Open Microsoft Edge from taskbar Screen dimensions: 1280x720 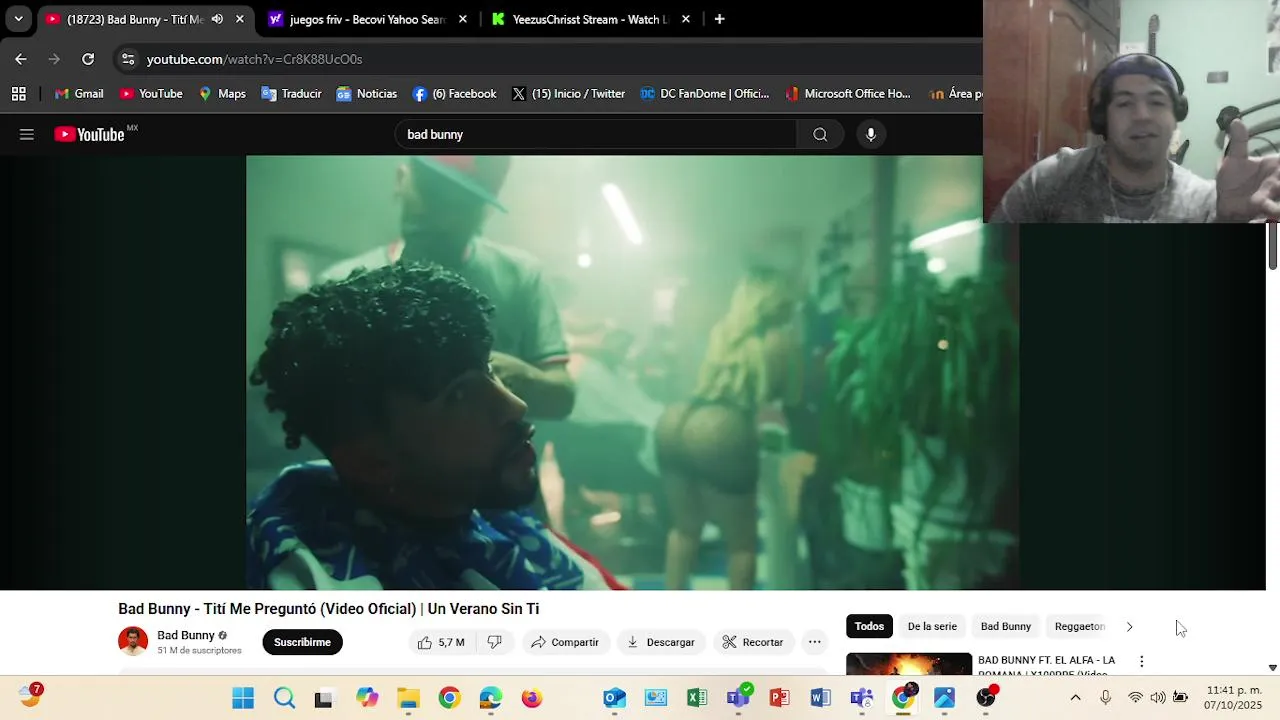(490, 698)
